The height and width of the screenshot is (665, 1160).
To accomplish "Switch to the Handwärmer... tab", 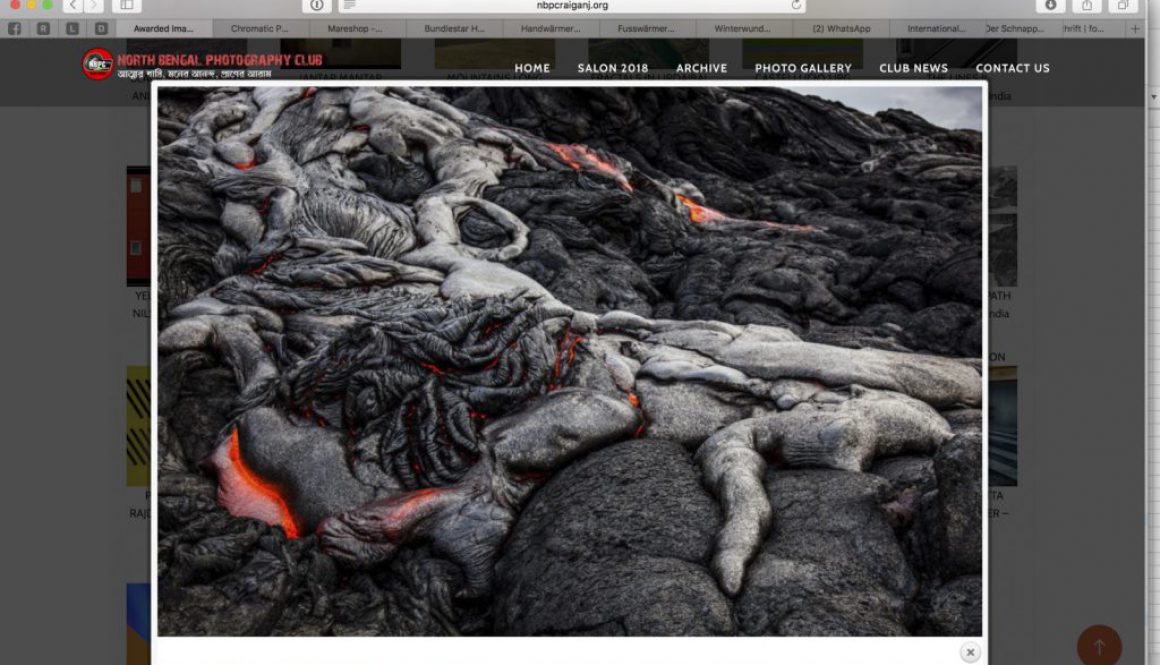I will [x=550, y=29].
